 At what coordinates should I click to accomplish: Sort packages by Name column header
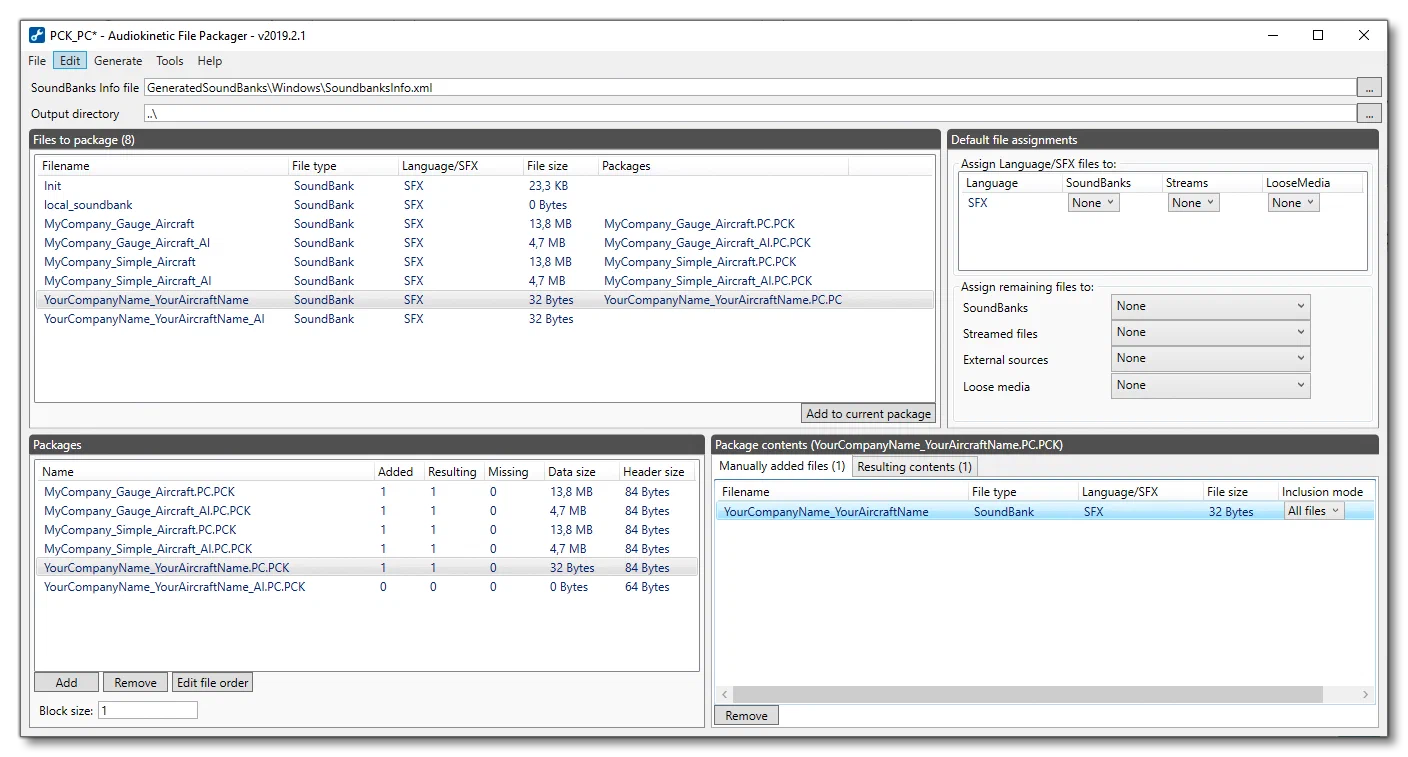pos(204,472)
